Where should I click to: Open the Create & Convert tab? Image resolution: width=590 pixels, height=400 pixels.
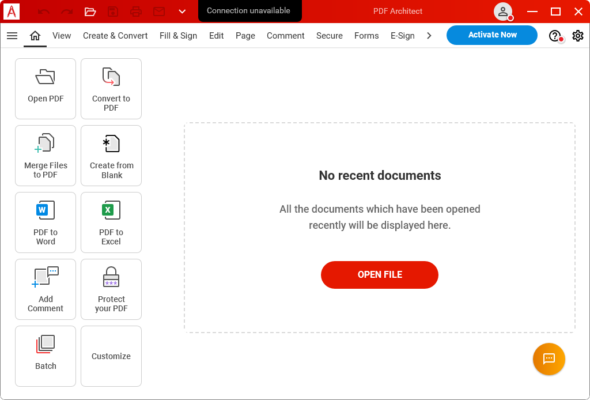[x=115, y=36]
